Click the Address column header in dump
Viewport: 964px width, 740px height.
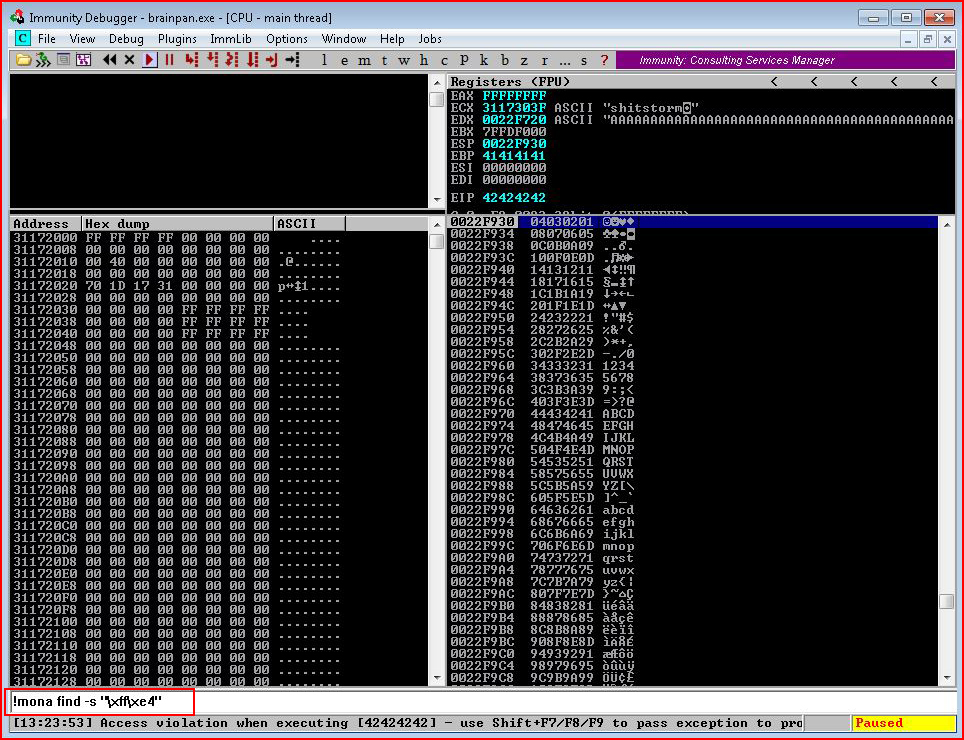46,224
